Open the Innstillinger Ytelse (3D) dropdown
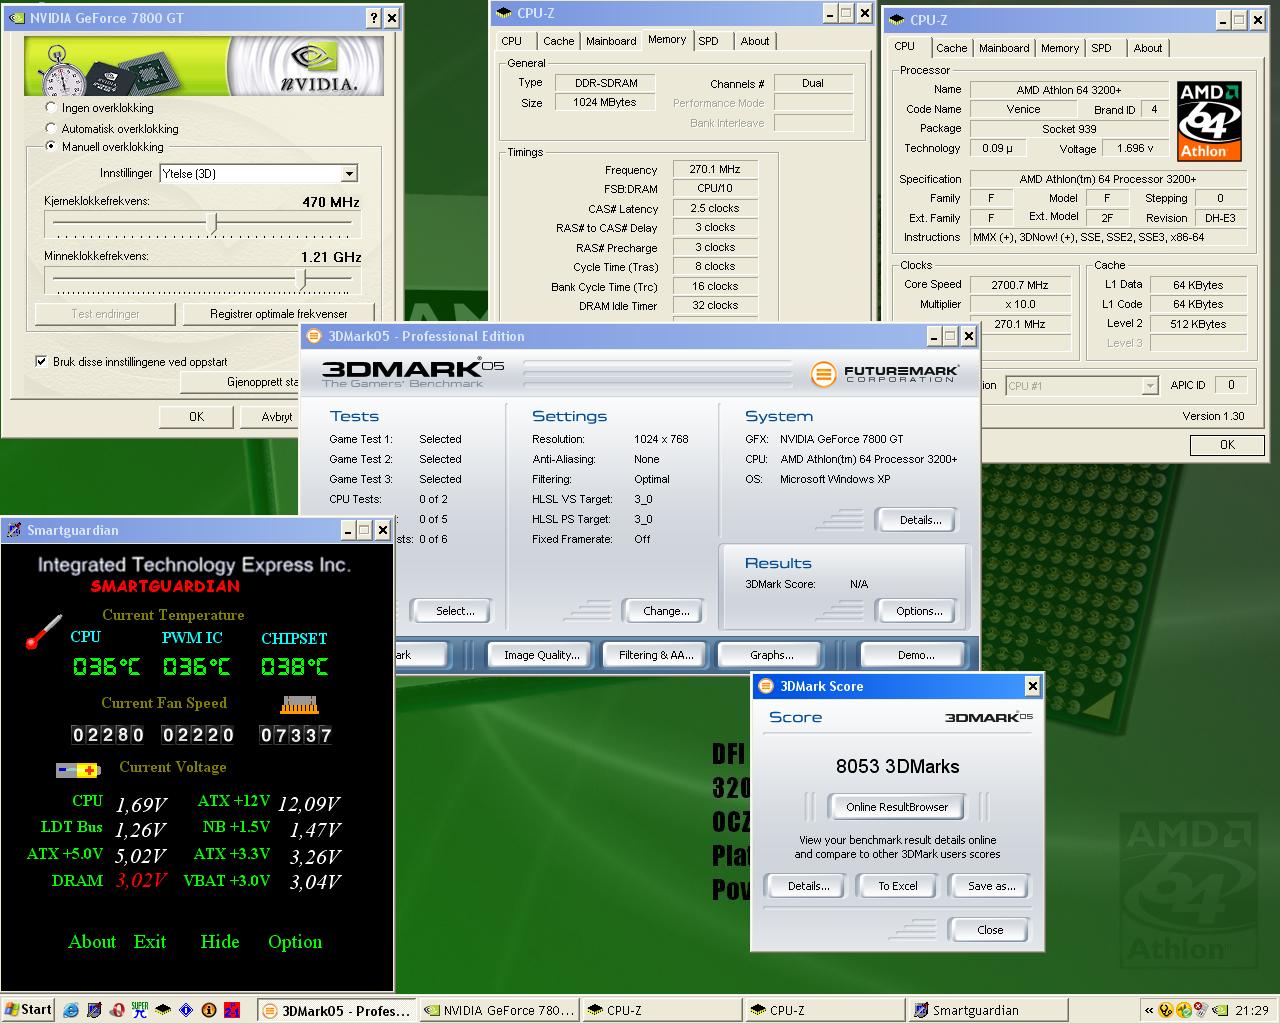 [349, 174]
